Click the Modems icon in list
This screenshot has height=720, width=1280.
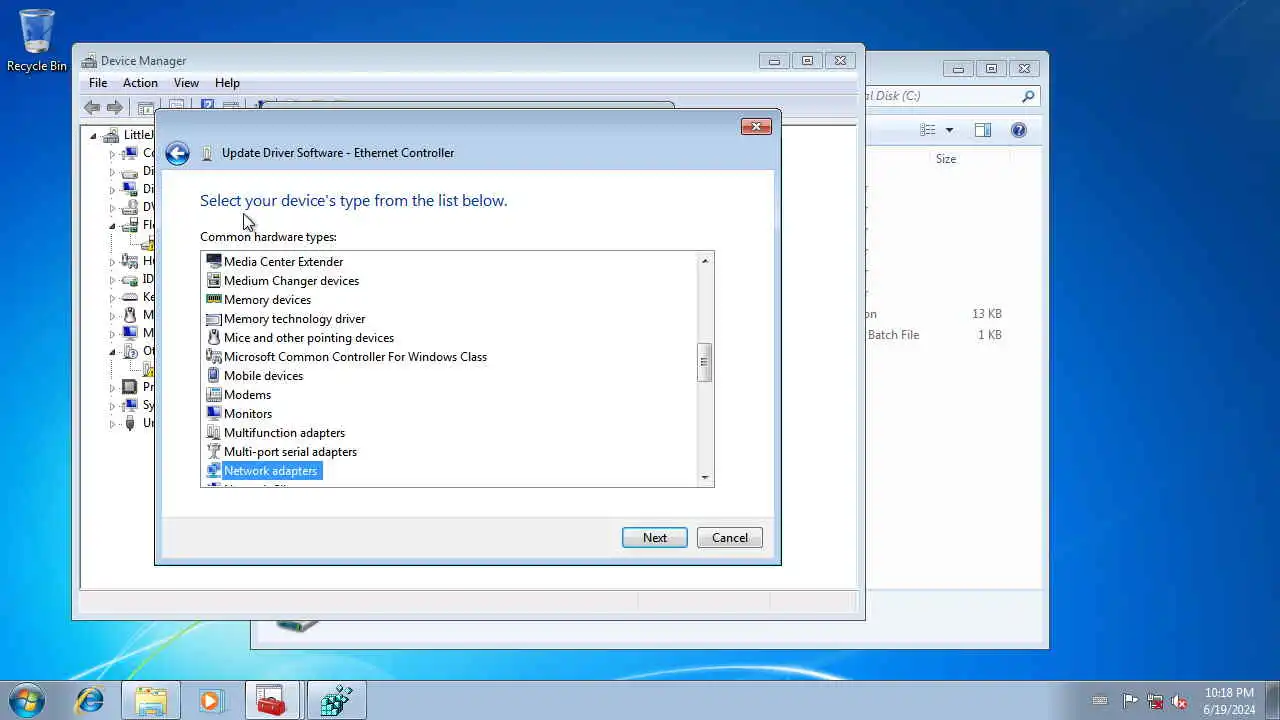point(213,395)
